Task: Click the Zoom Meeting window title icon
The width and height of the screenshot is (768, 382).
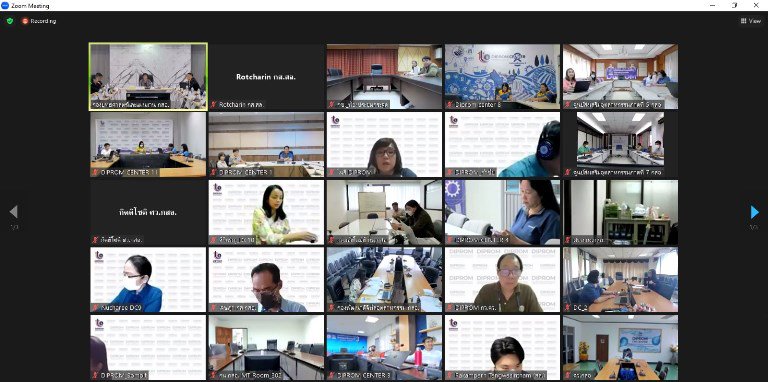Action: coord(5,5)
